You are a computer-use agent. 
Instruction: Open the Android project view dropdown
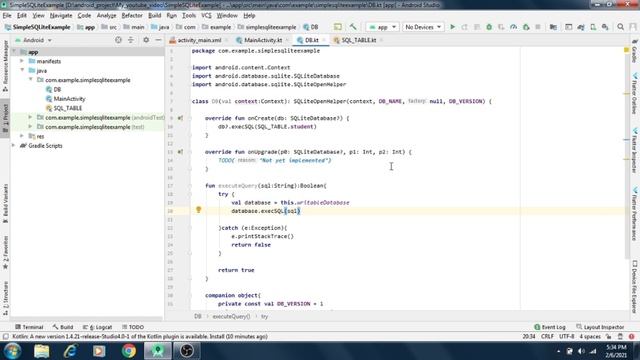(33, 40)
